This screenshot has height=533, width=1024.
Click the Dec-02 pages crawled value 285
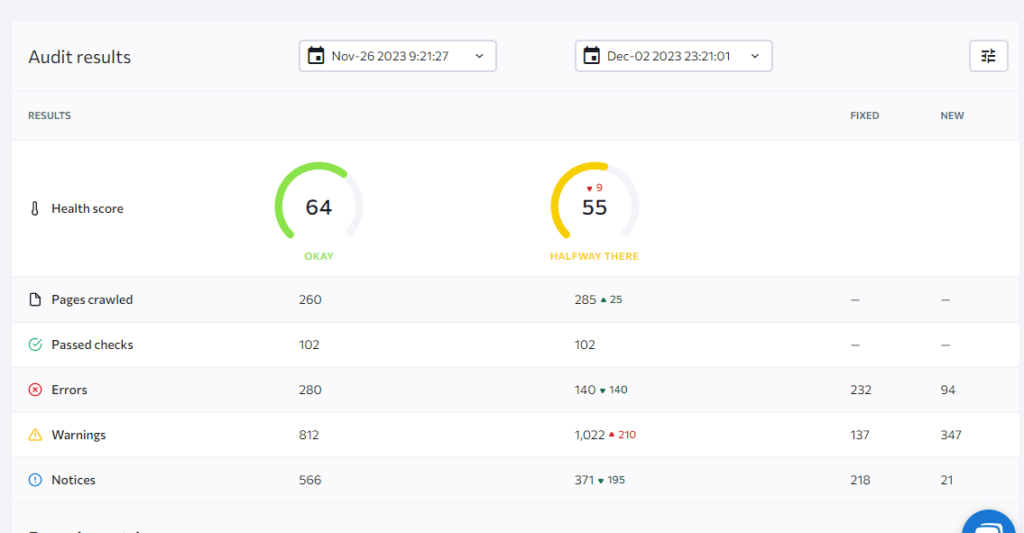[x=585, y=299]
